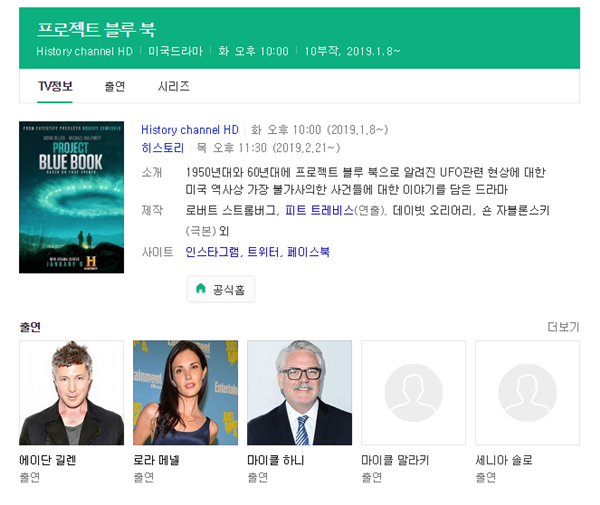Visit the 트위터 site link

click(x=262, y=252)
